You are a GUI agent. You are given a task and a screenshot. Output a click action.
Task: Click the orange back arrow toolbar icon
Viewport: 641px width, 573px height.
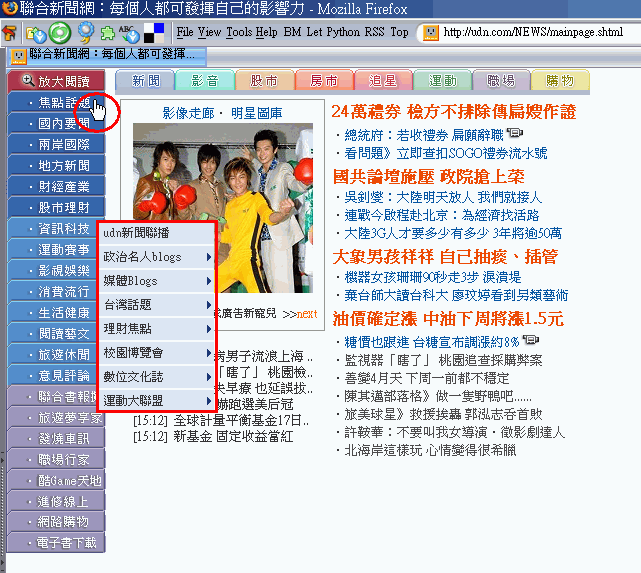(10, 33)
